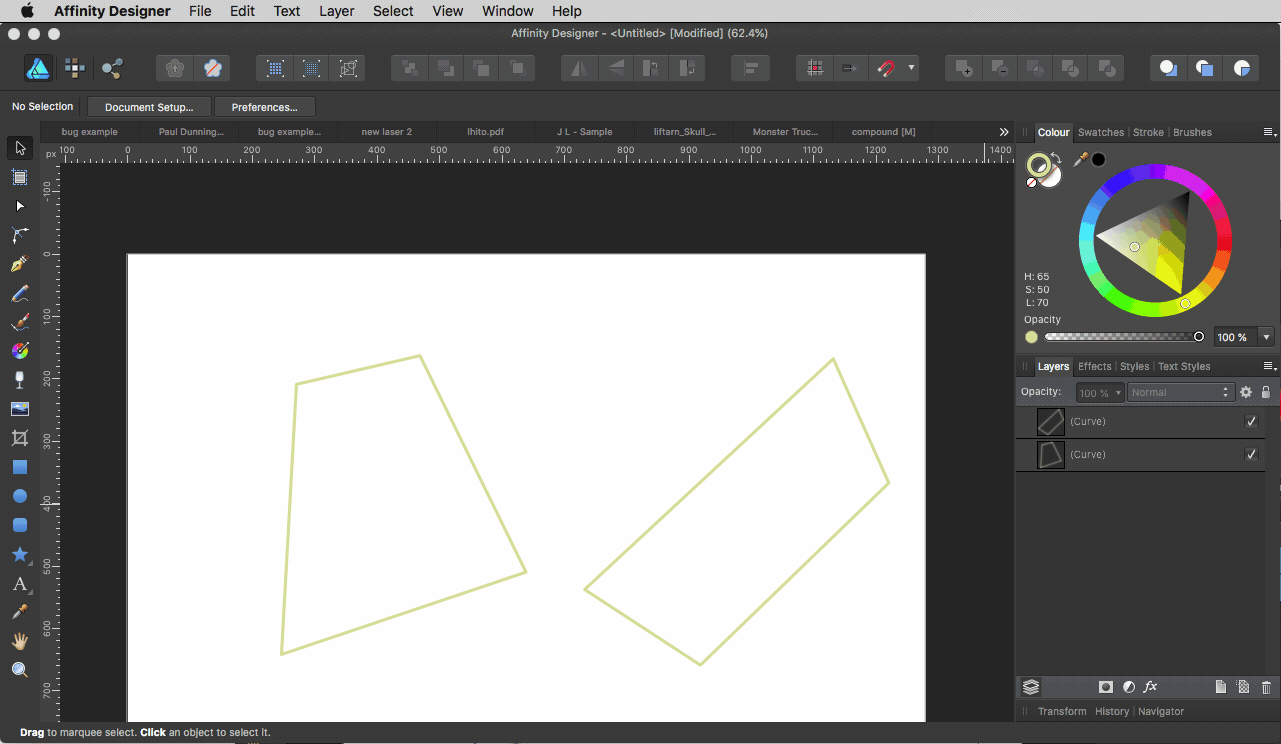Screen dimensions: 1281x744
Task: Open Preferences from the context toolbar
Action: (x=264, y=107)
